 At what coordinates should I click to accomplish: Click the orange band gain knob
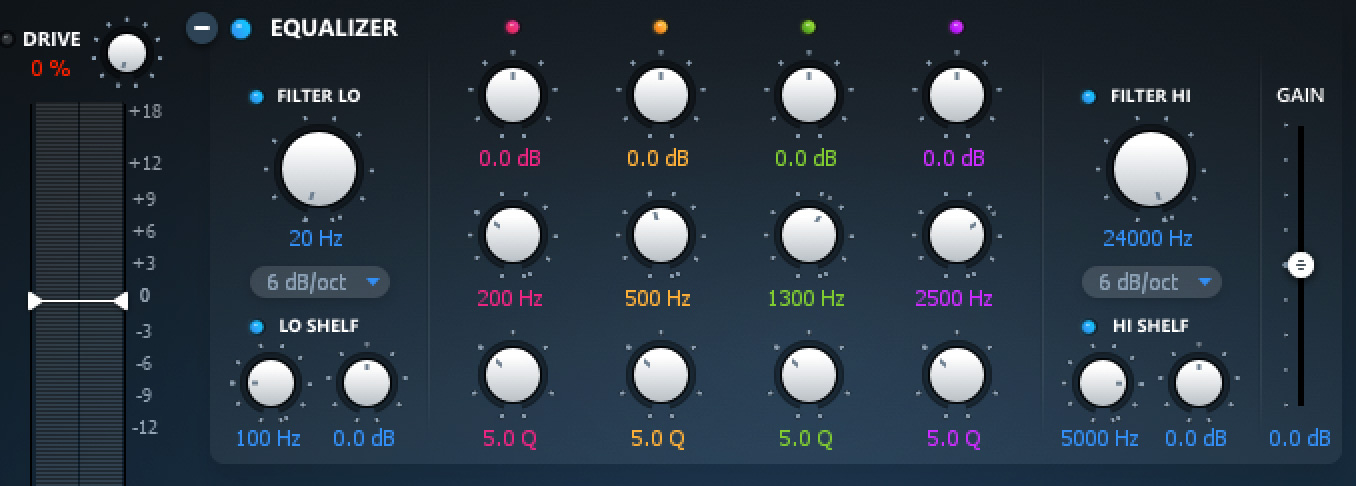(x=661, y=95)
